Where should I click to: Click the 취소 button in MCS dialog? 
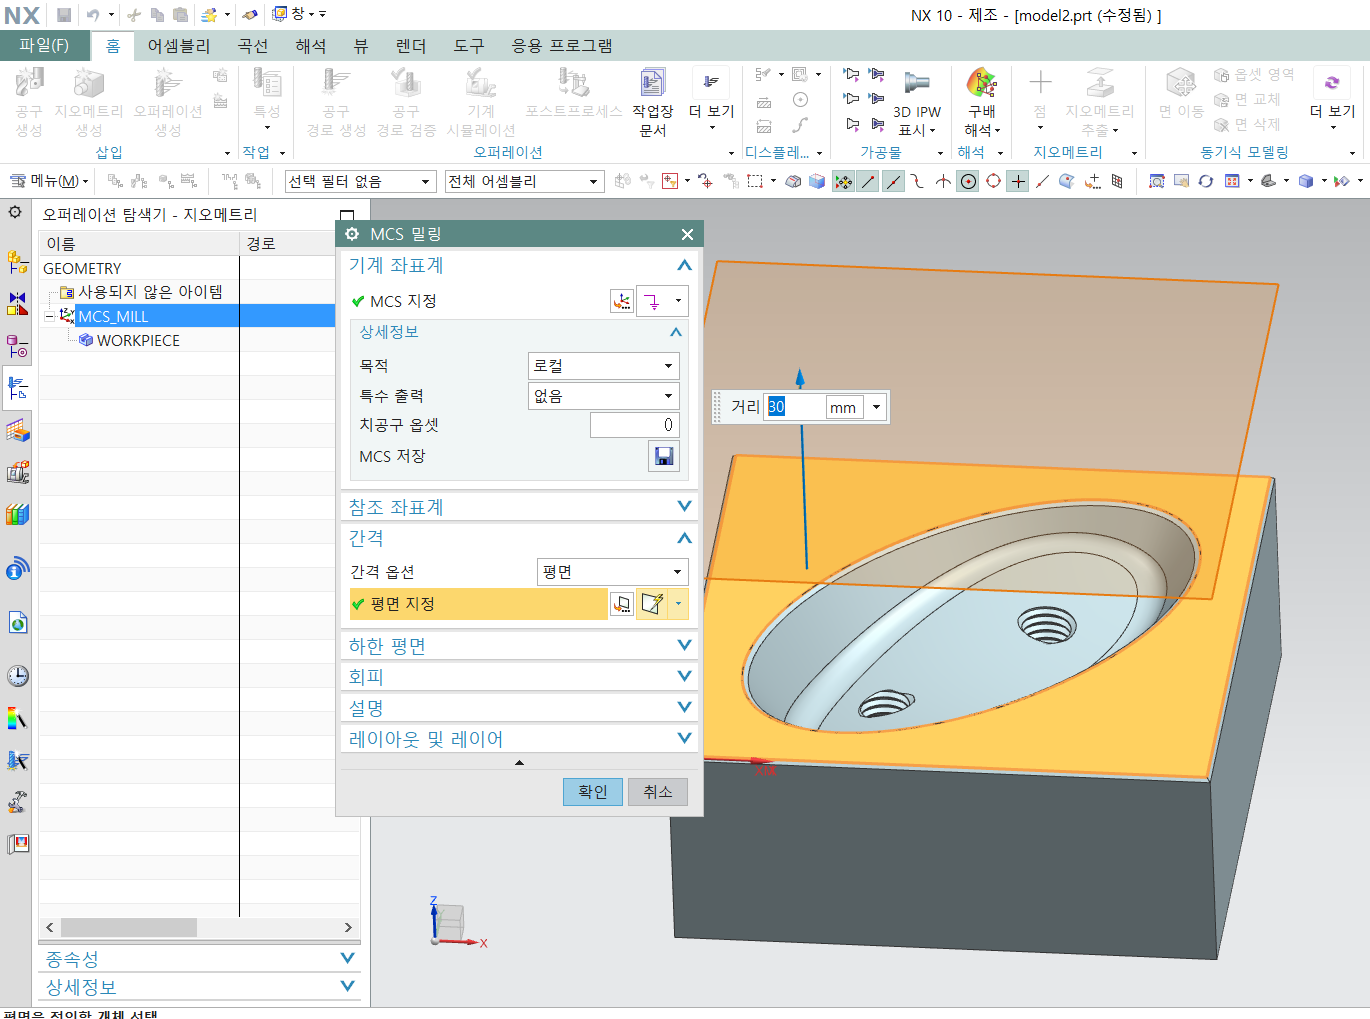click(x=658, y=792)
